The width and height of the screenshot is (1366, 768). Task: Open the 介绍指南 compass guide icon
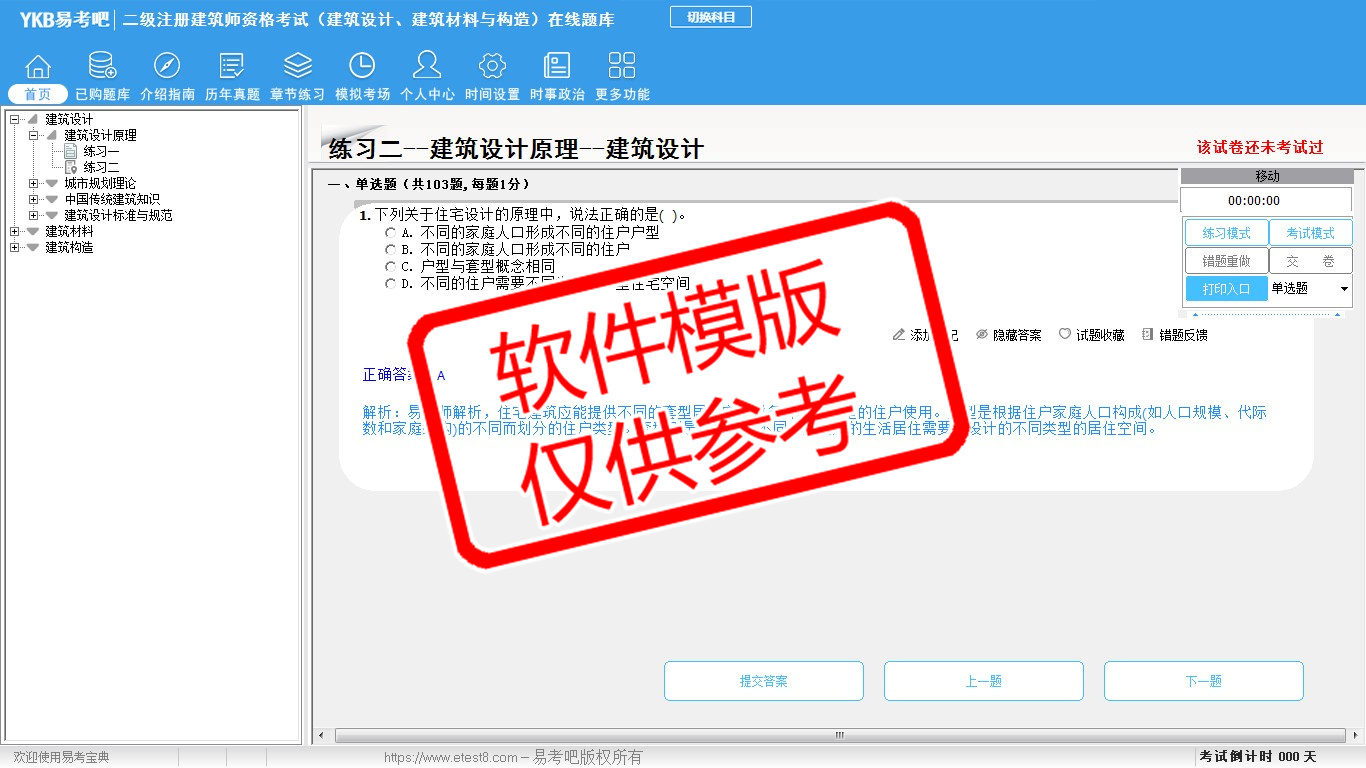(x=167, y=66)
